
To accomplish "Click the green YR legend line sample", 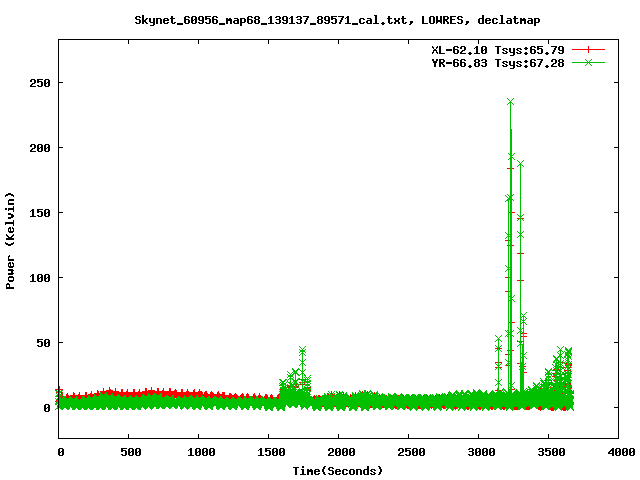I will [x=589, y=62].
